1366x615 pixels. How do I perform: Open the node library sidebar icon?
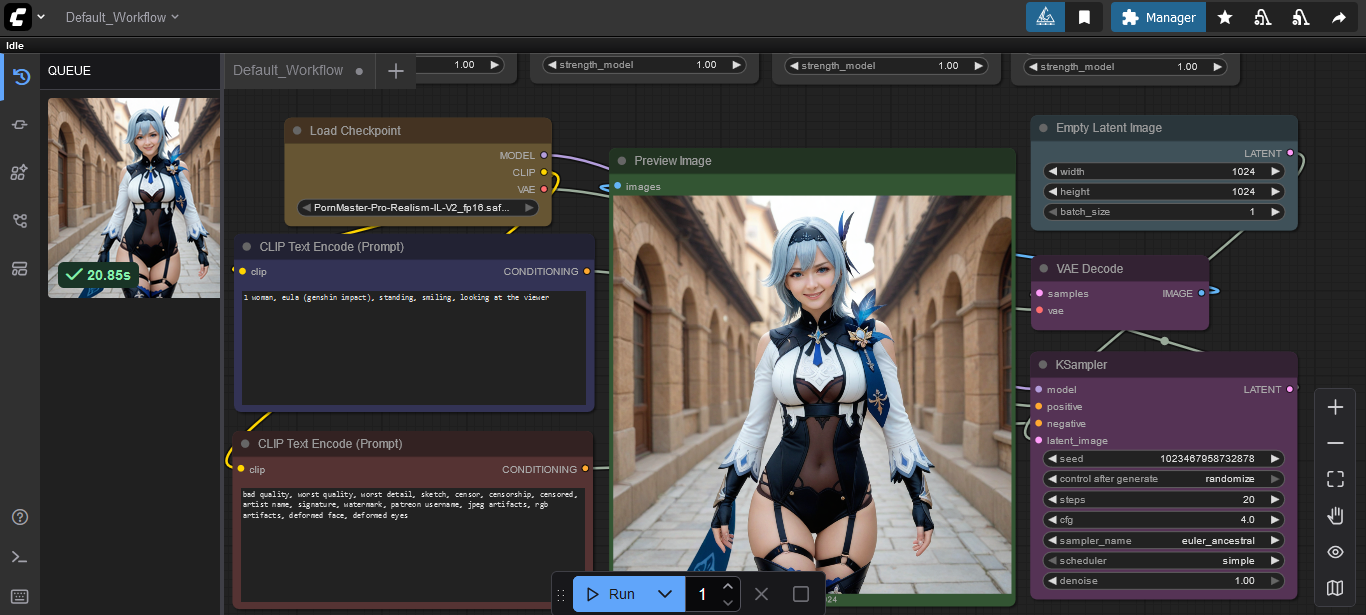20,125
